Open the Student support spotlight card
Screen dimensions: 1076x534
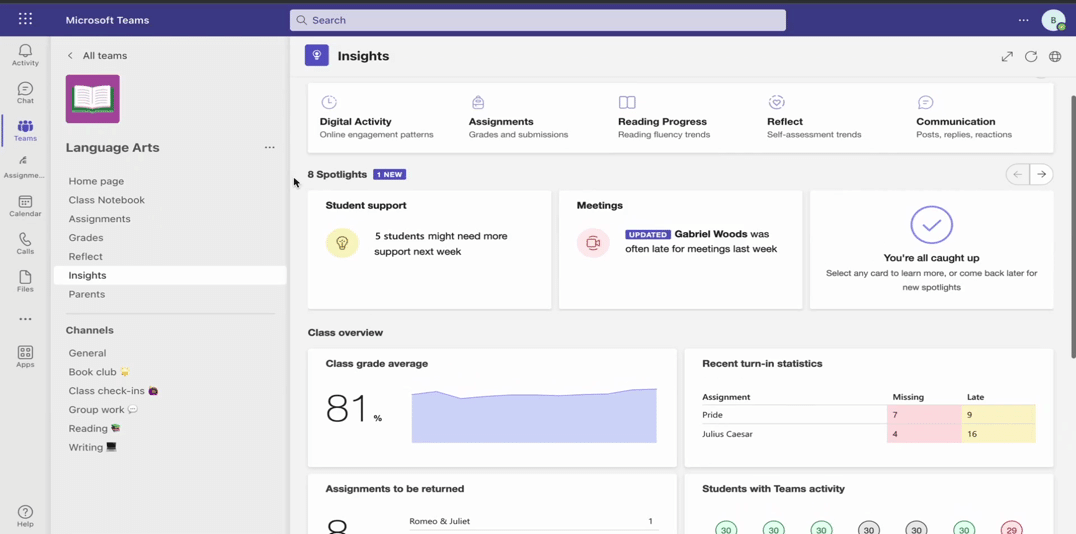(429, 248)
